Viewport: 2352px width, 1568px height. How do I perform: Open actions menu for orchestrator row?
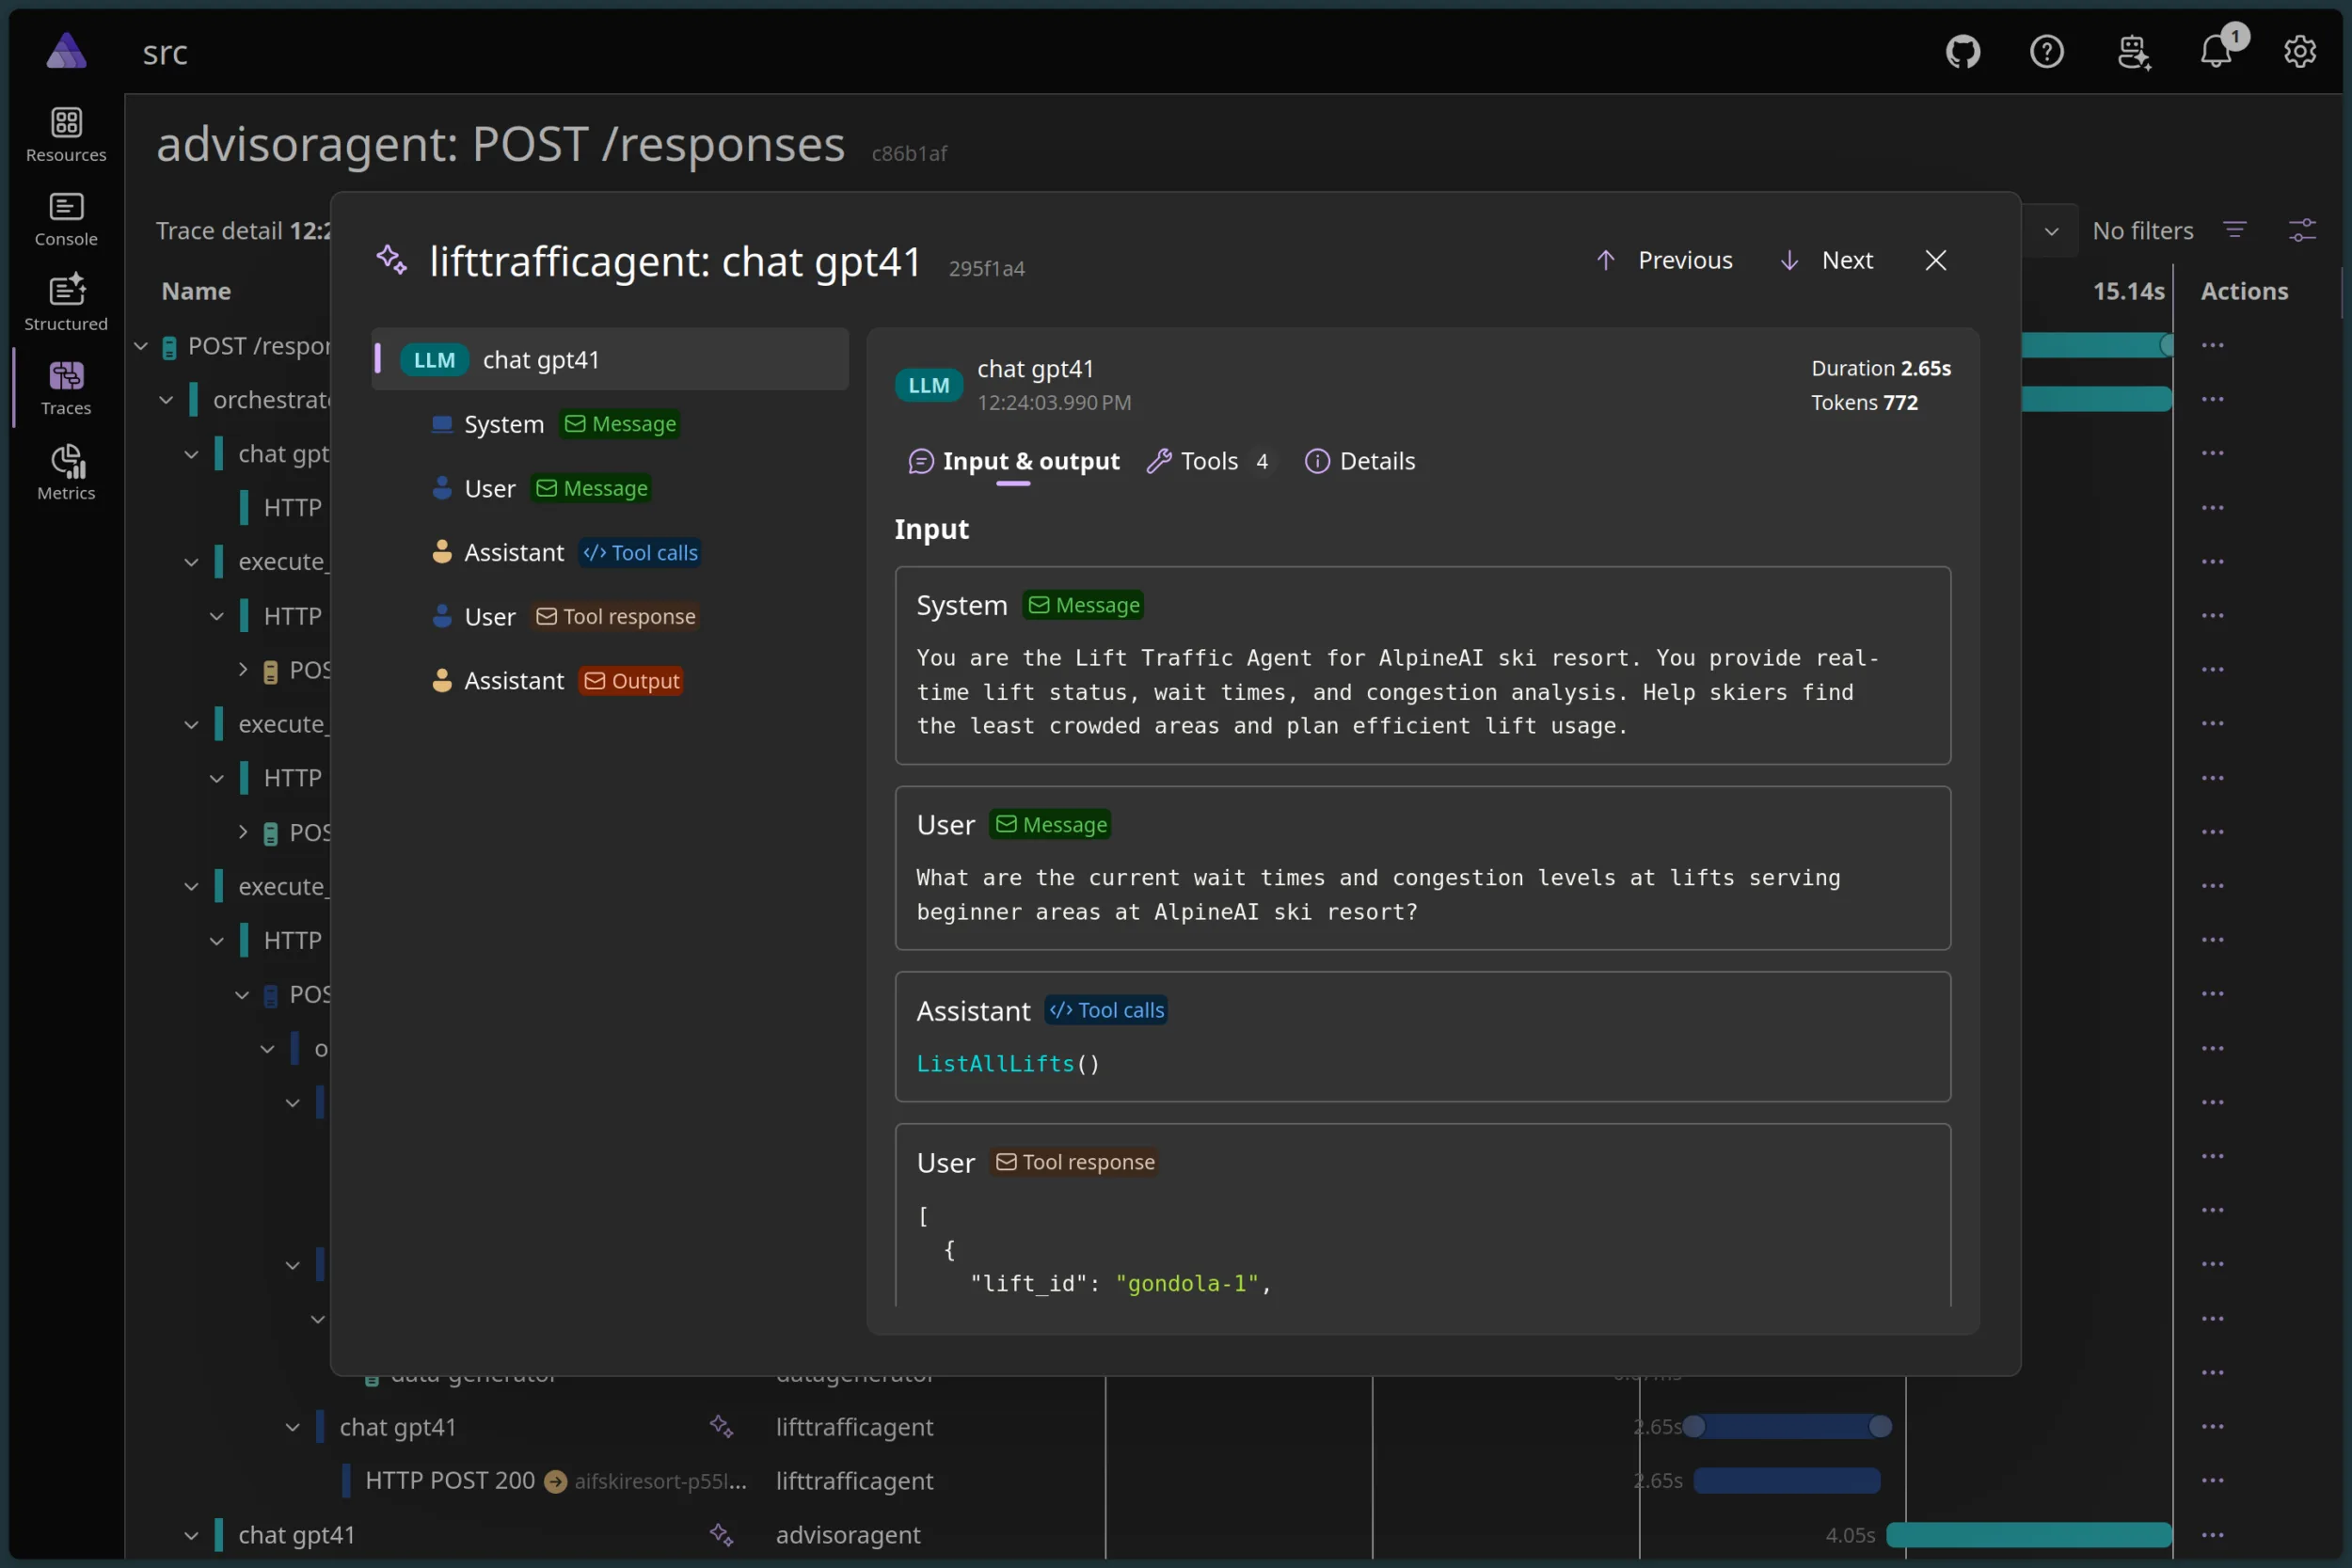click(2212, 399)
